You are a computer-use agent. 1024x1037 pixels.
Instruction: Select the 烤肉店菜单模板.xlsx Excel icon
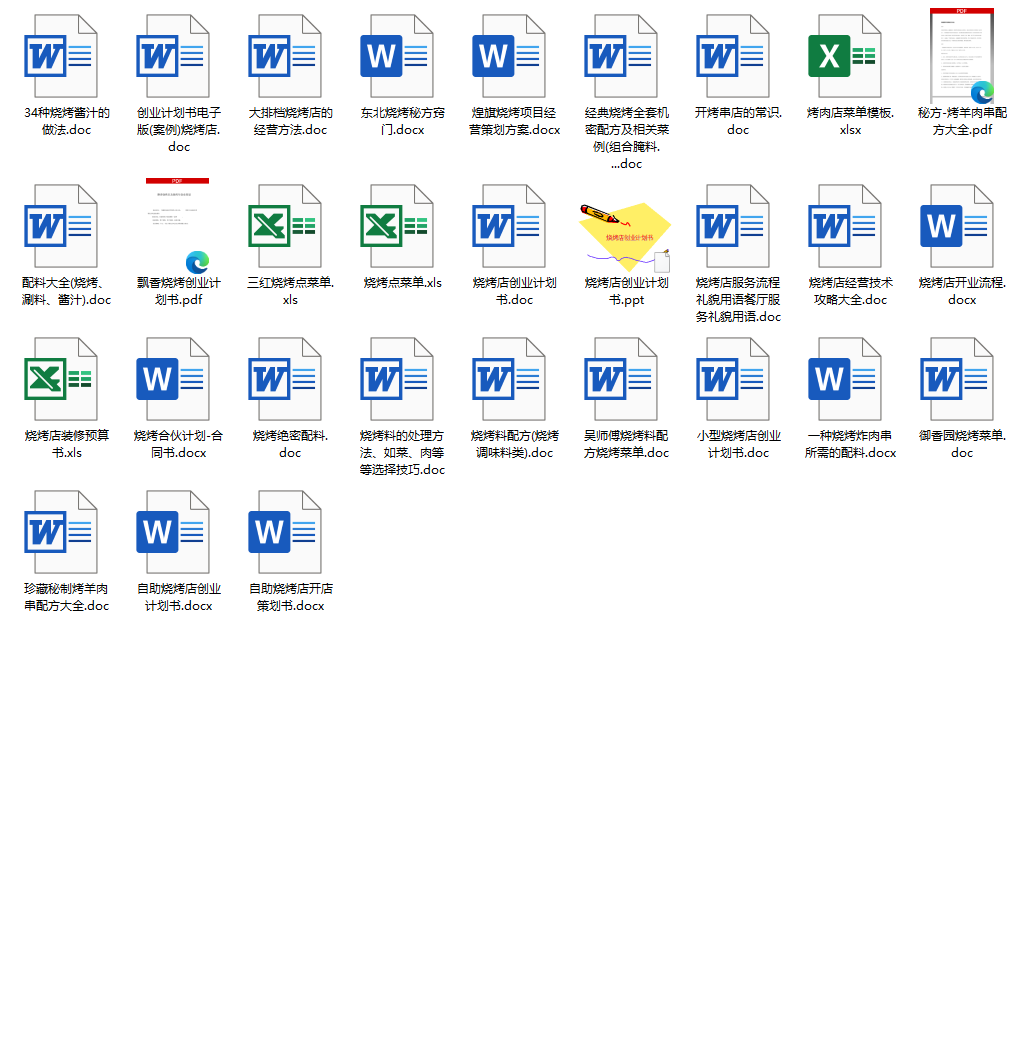coord(845,56)
